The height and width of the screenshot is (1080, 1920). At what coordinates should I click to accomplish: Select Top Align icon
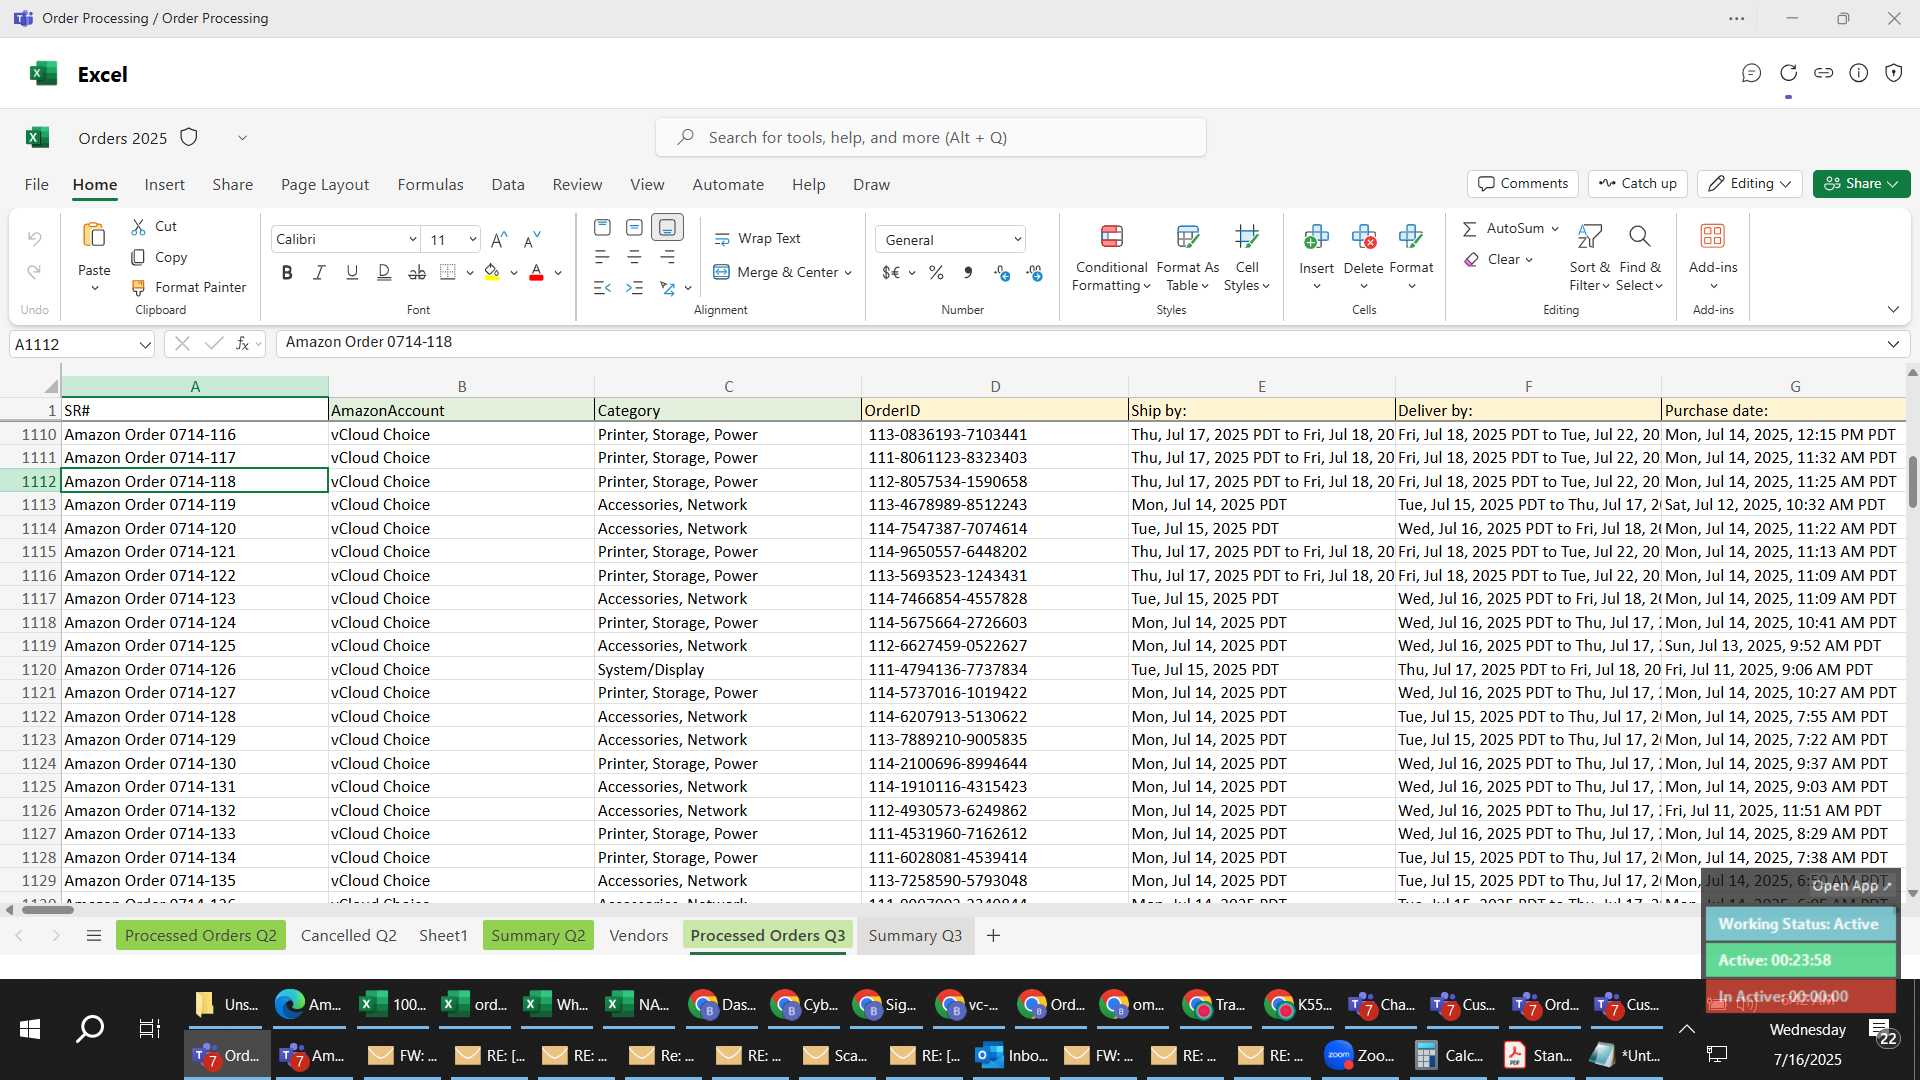[x=602, y=227]
